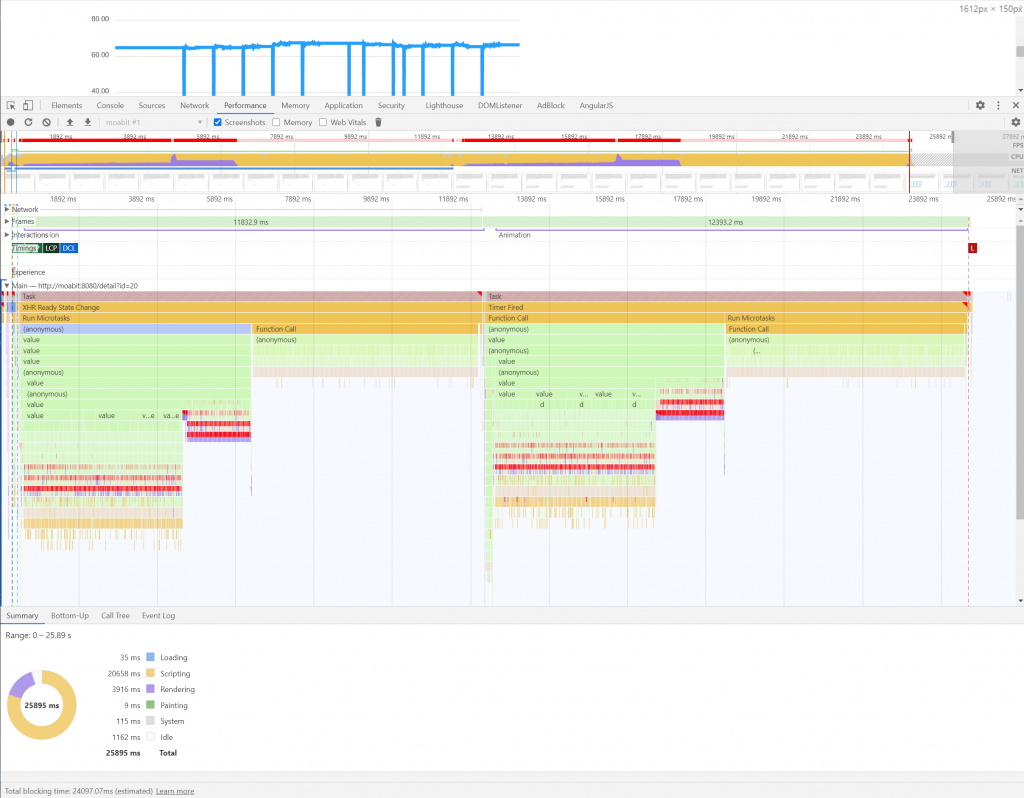Disable the Screenshots capture option
This screenshot has width=1024, height=798.
(x=218, y=121)
